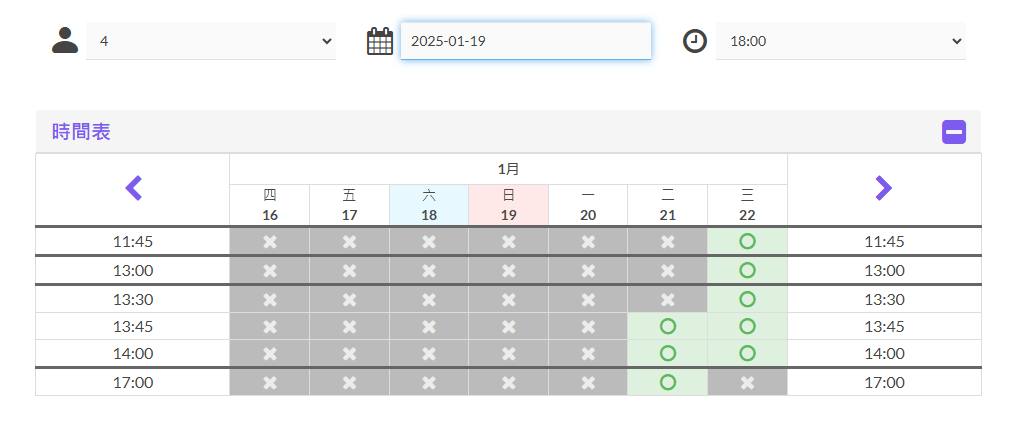This screenshot has height=442, width=1021.
Task: Select available 11:45 slot on Wednesday 22
Action: 748,242
